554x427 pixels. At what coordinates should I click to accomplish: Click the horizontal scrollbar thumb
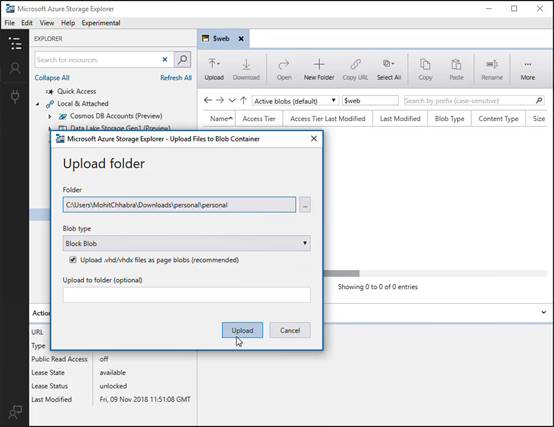point(341,273)
